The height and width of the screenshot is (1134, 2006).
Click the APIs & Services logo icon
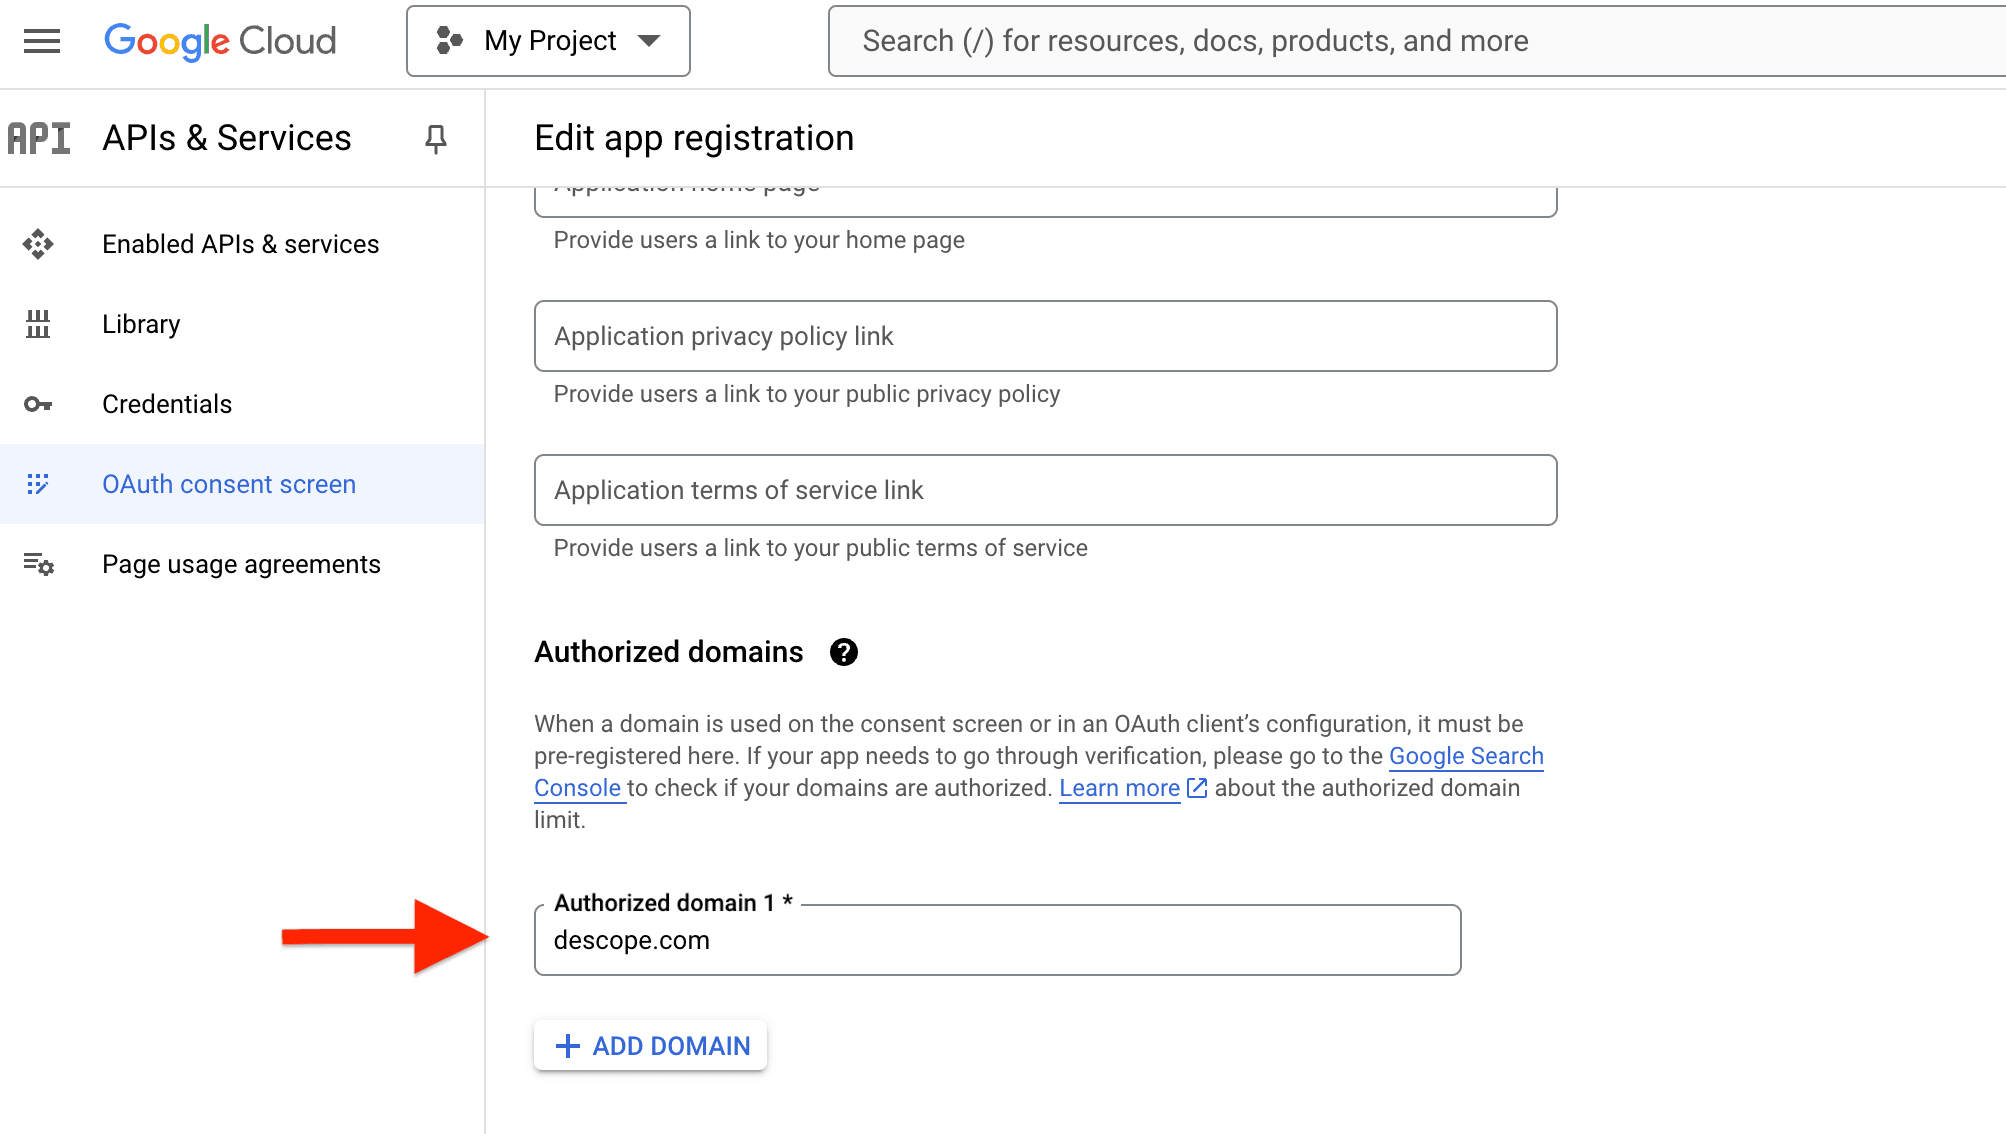pos(38,137)
